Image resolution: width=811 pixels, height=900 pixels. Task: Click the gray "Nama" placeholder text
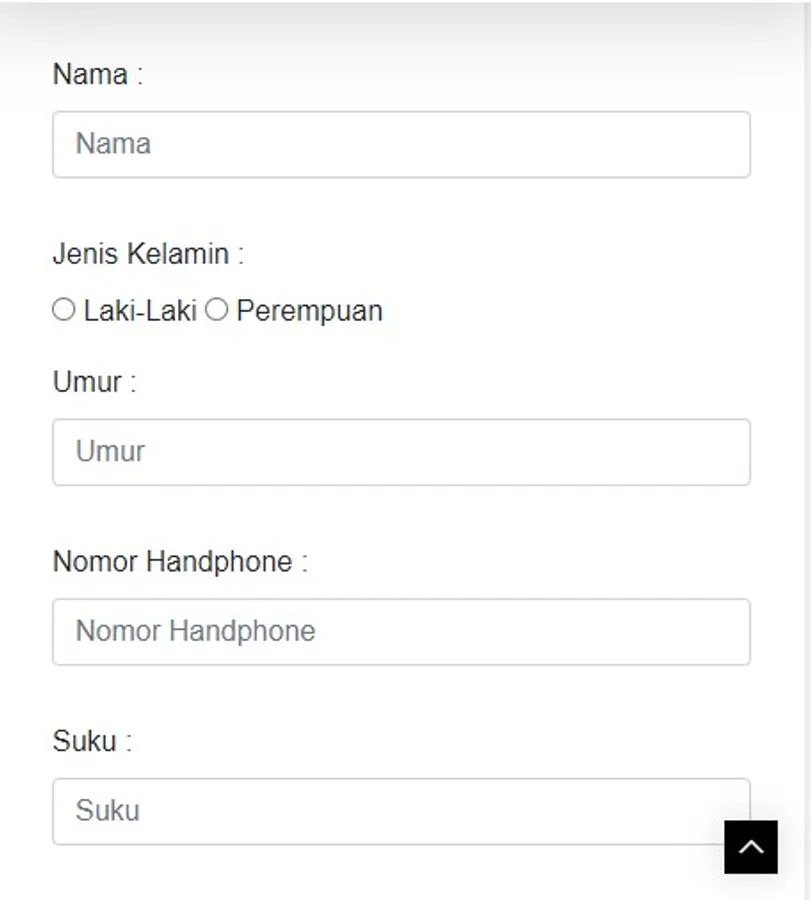click(113, 144)
